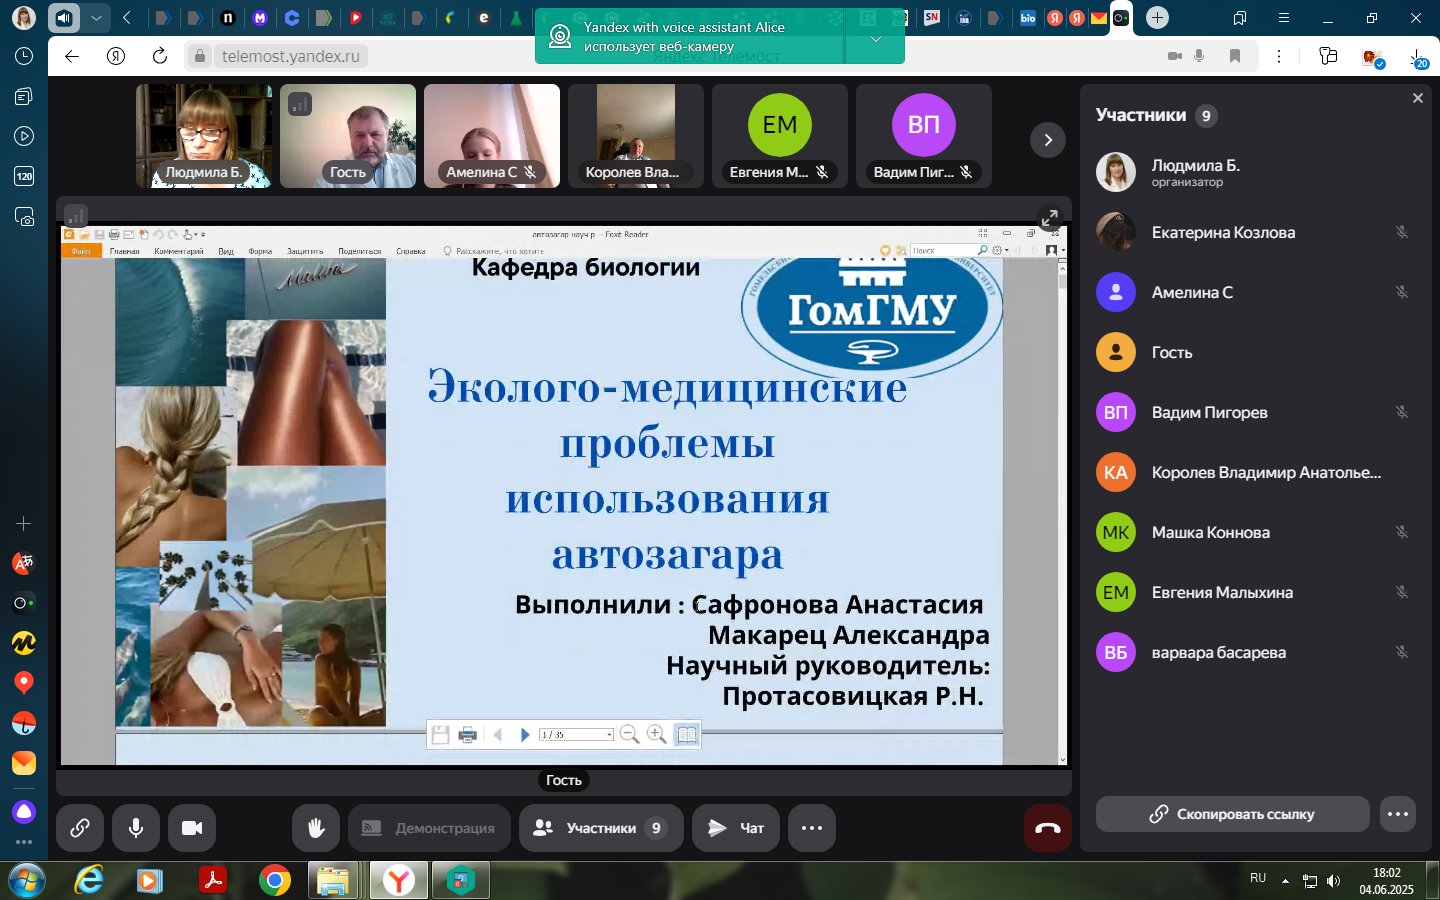Open a new browser tab
This screenshot has width=1440, height=900.
(x=1157, y=17)
